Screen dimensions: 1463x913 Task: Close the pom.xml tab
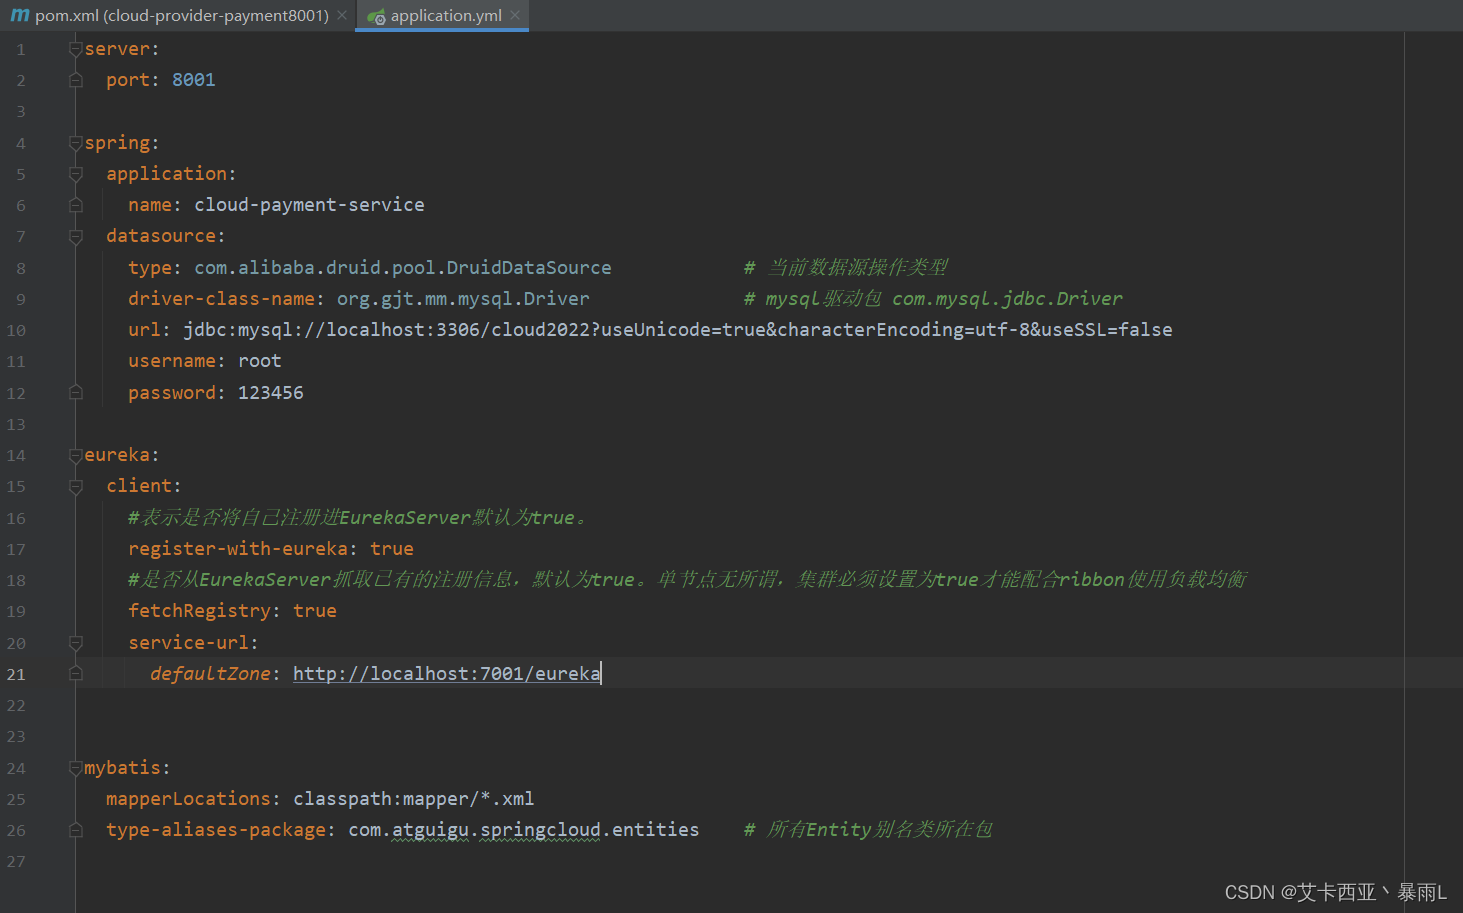click(x=342, y=15)
